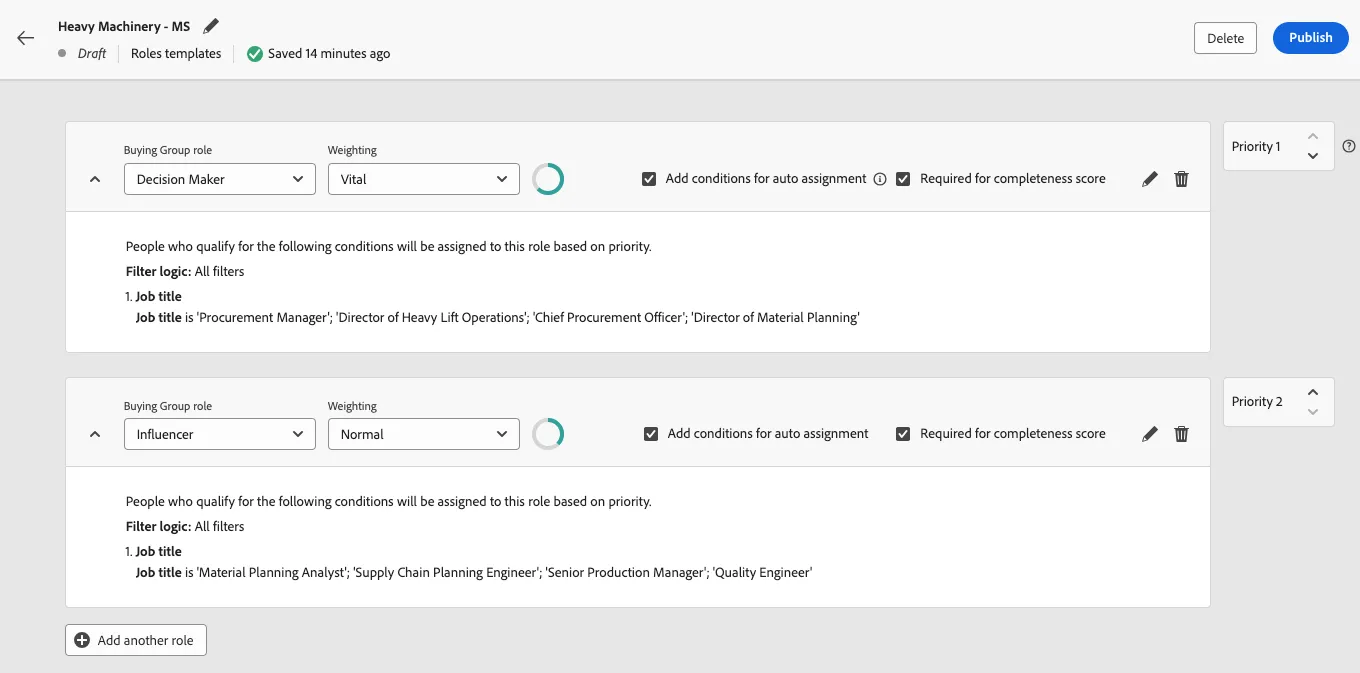Open the Normal weighting dropdown
This screenshot has width=1360, height=673.
pos(424,434)
